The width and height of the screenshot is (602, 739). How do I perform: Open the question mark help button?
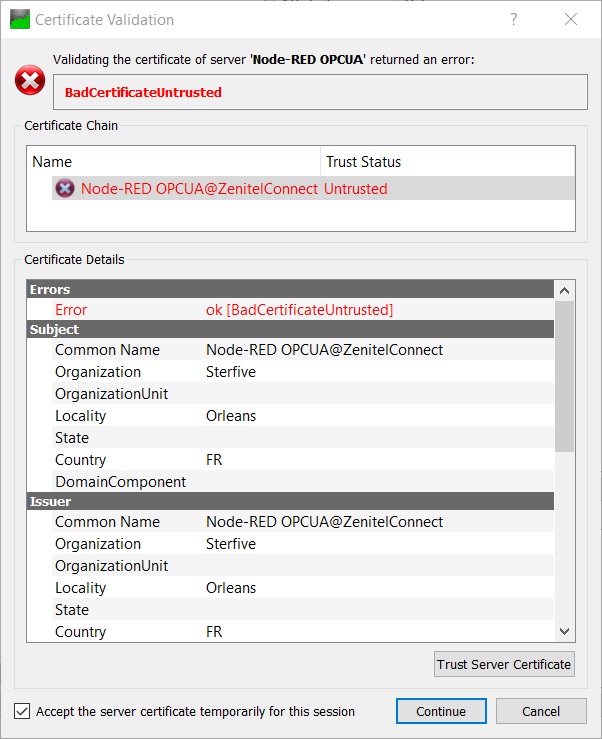[x=513, y=19]
